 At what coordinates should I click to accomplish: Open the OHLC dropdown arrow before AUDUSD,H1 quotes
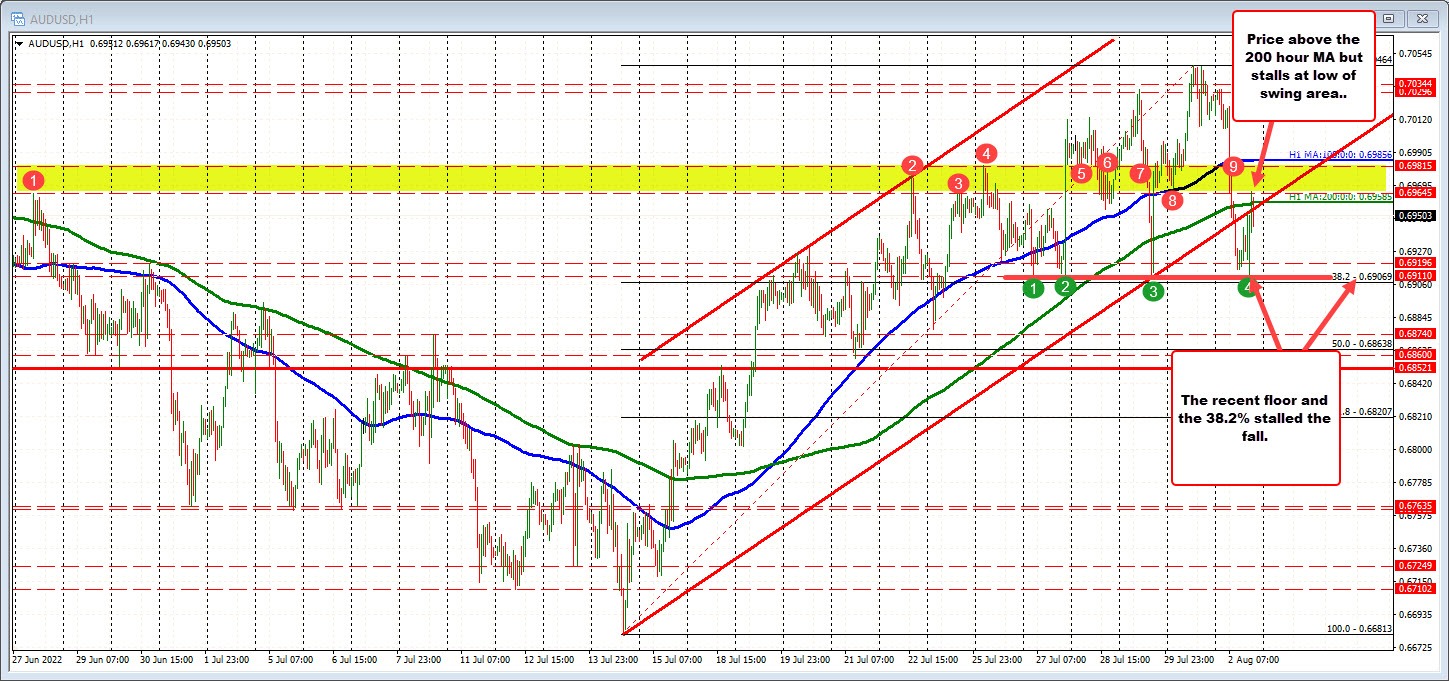[x=17, y=43]
